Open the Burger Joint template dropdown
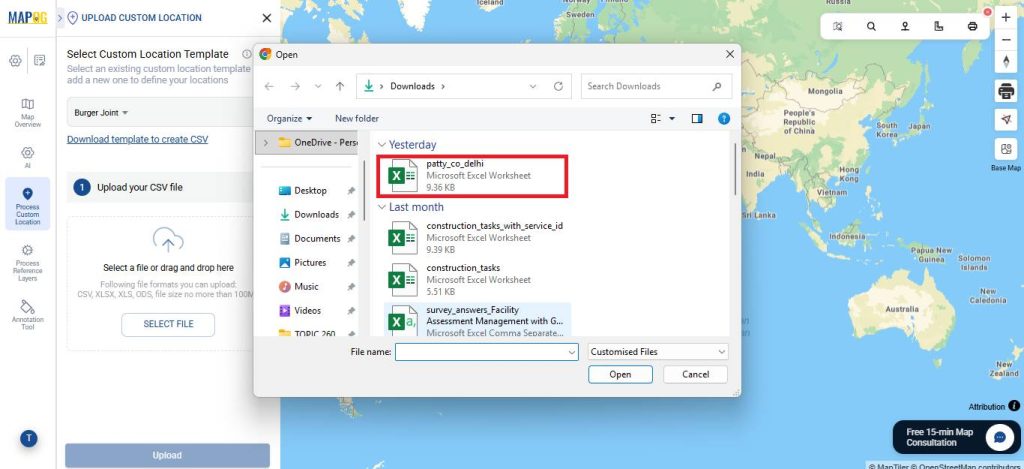 tap(101, 112)
